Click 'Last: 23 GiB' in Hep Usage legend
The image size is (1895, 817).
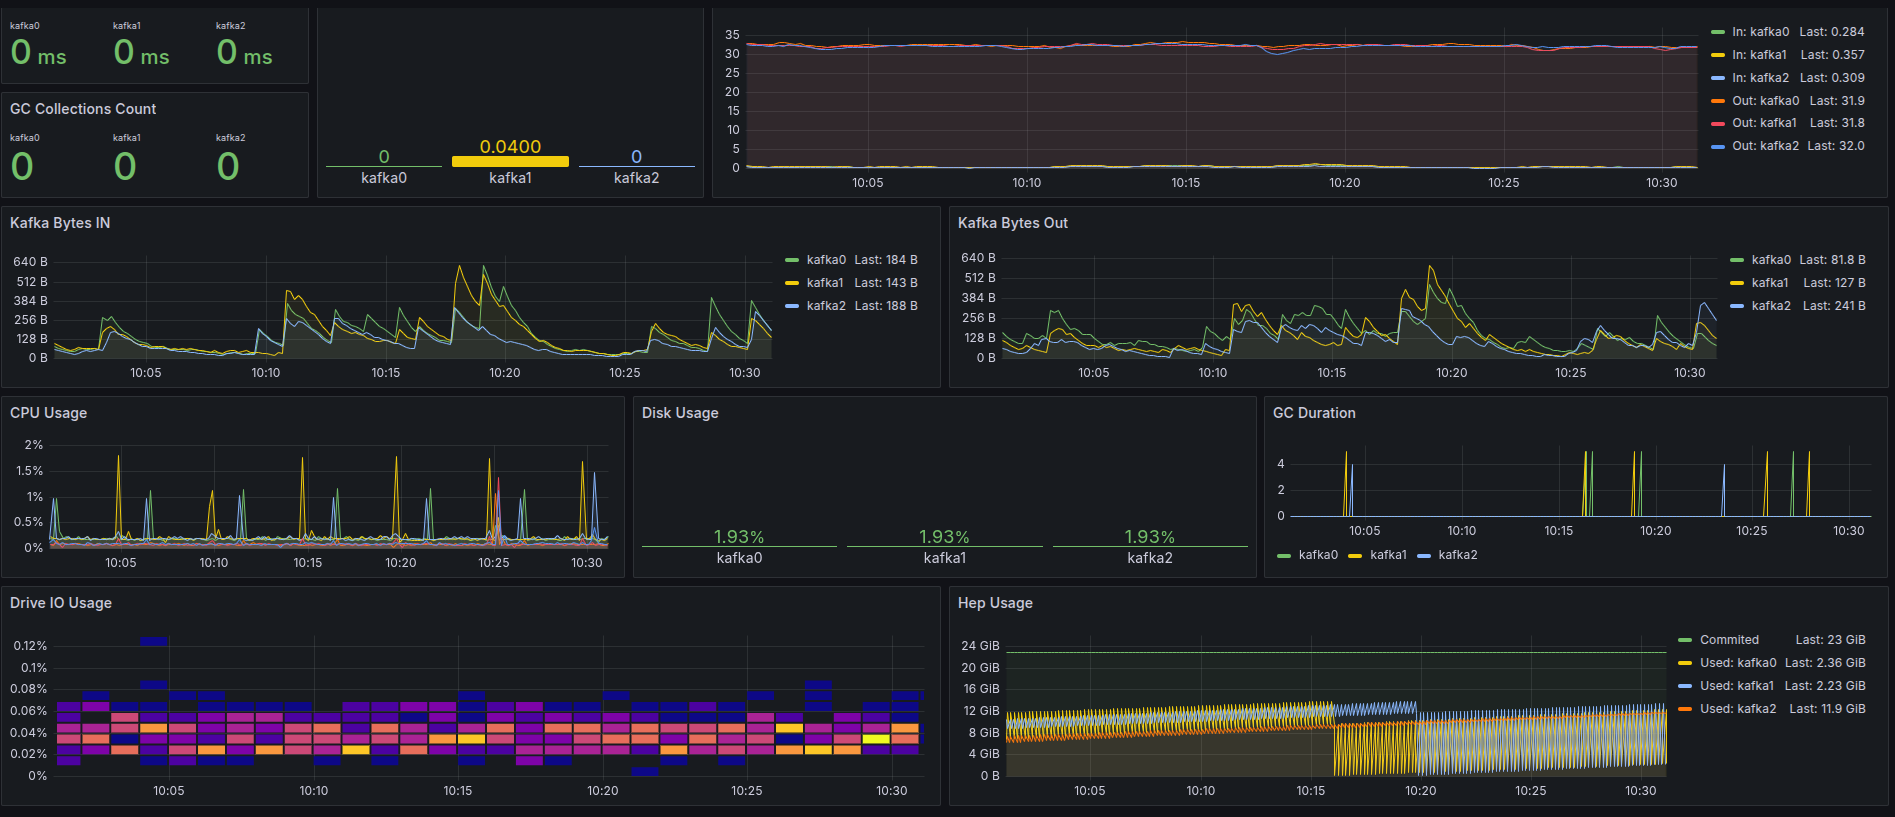[x=1830, y=640]
